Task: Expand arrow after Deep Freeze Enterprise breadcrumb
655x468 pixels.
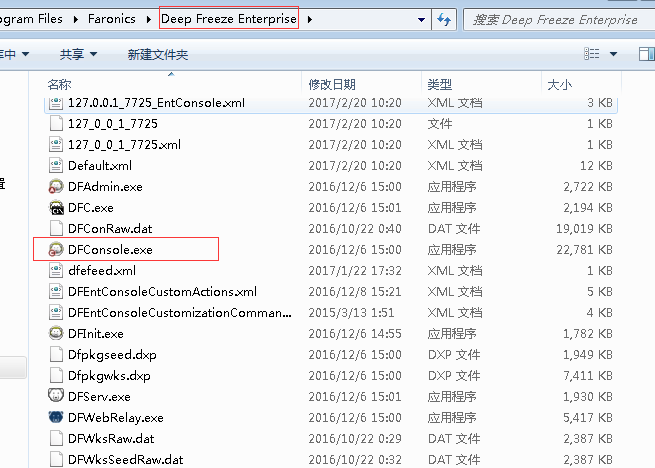Action: (309, 18)
